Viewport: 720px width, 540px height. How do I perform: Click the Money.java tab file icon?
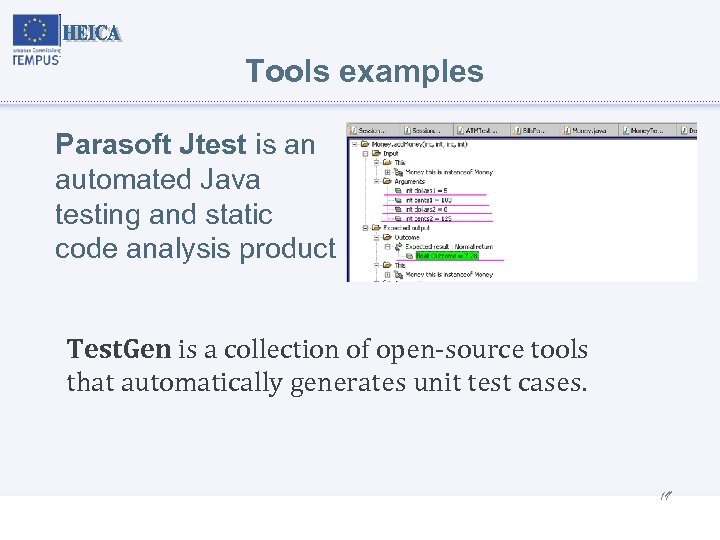click(x=567, y=131)
